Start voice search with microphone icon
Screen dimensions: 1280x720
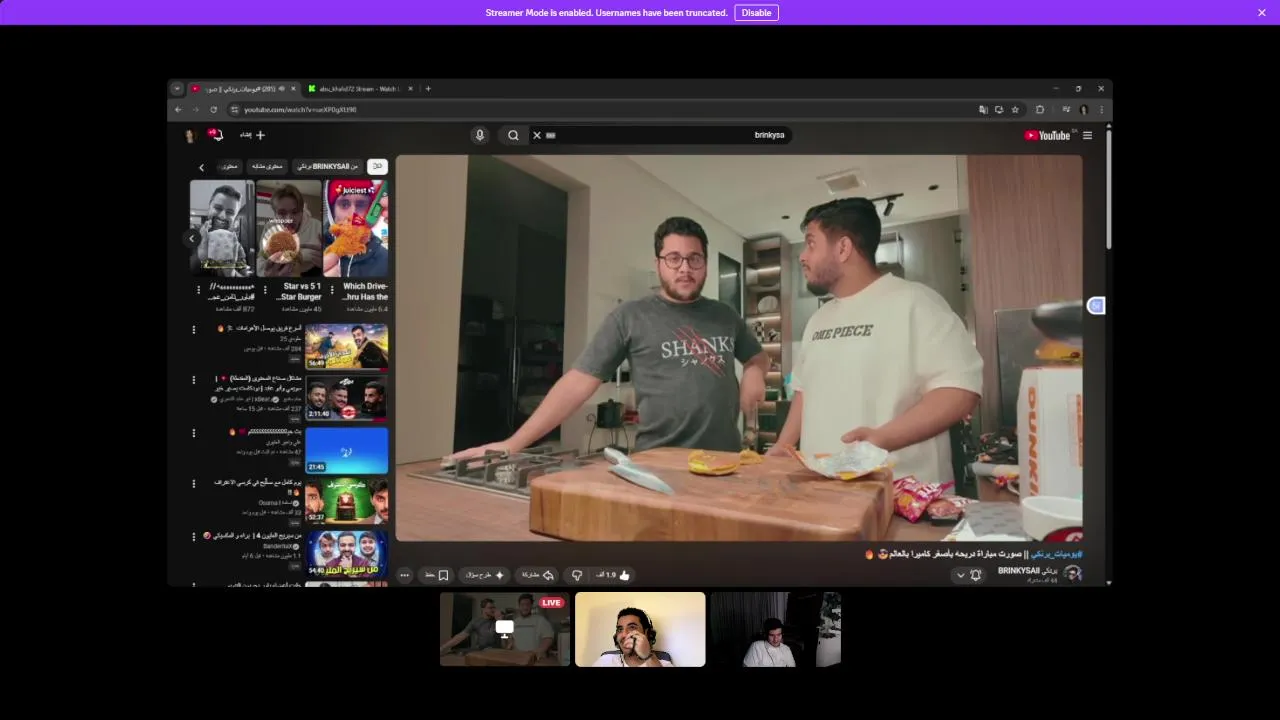pyautogui.click(x=479, y=135)
